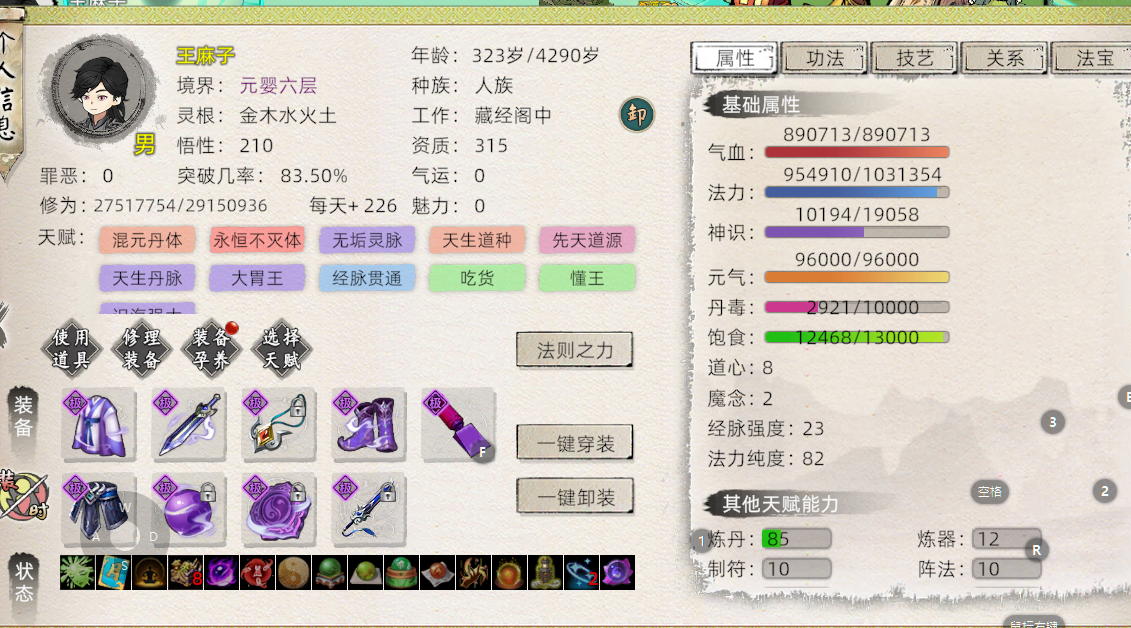Click the purple orb equipment slot
Screen dimensions: 1131x628
point(189,510)
